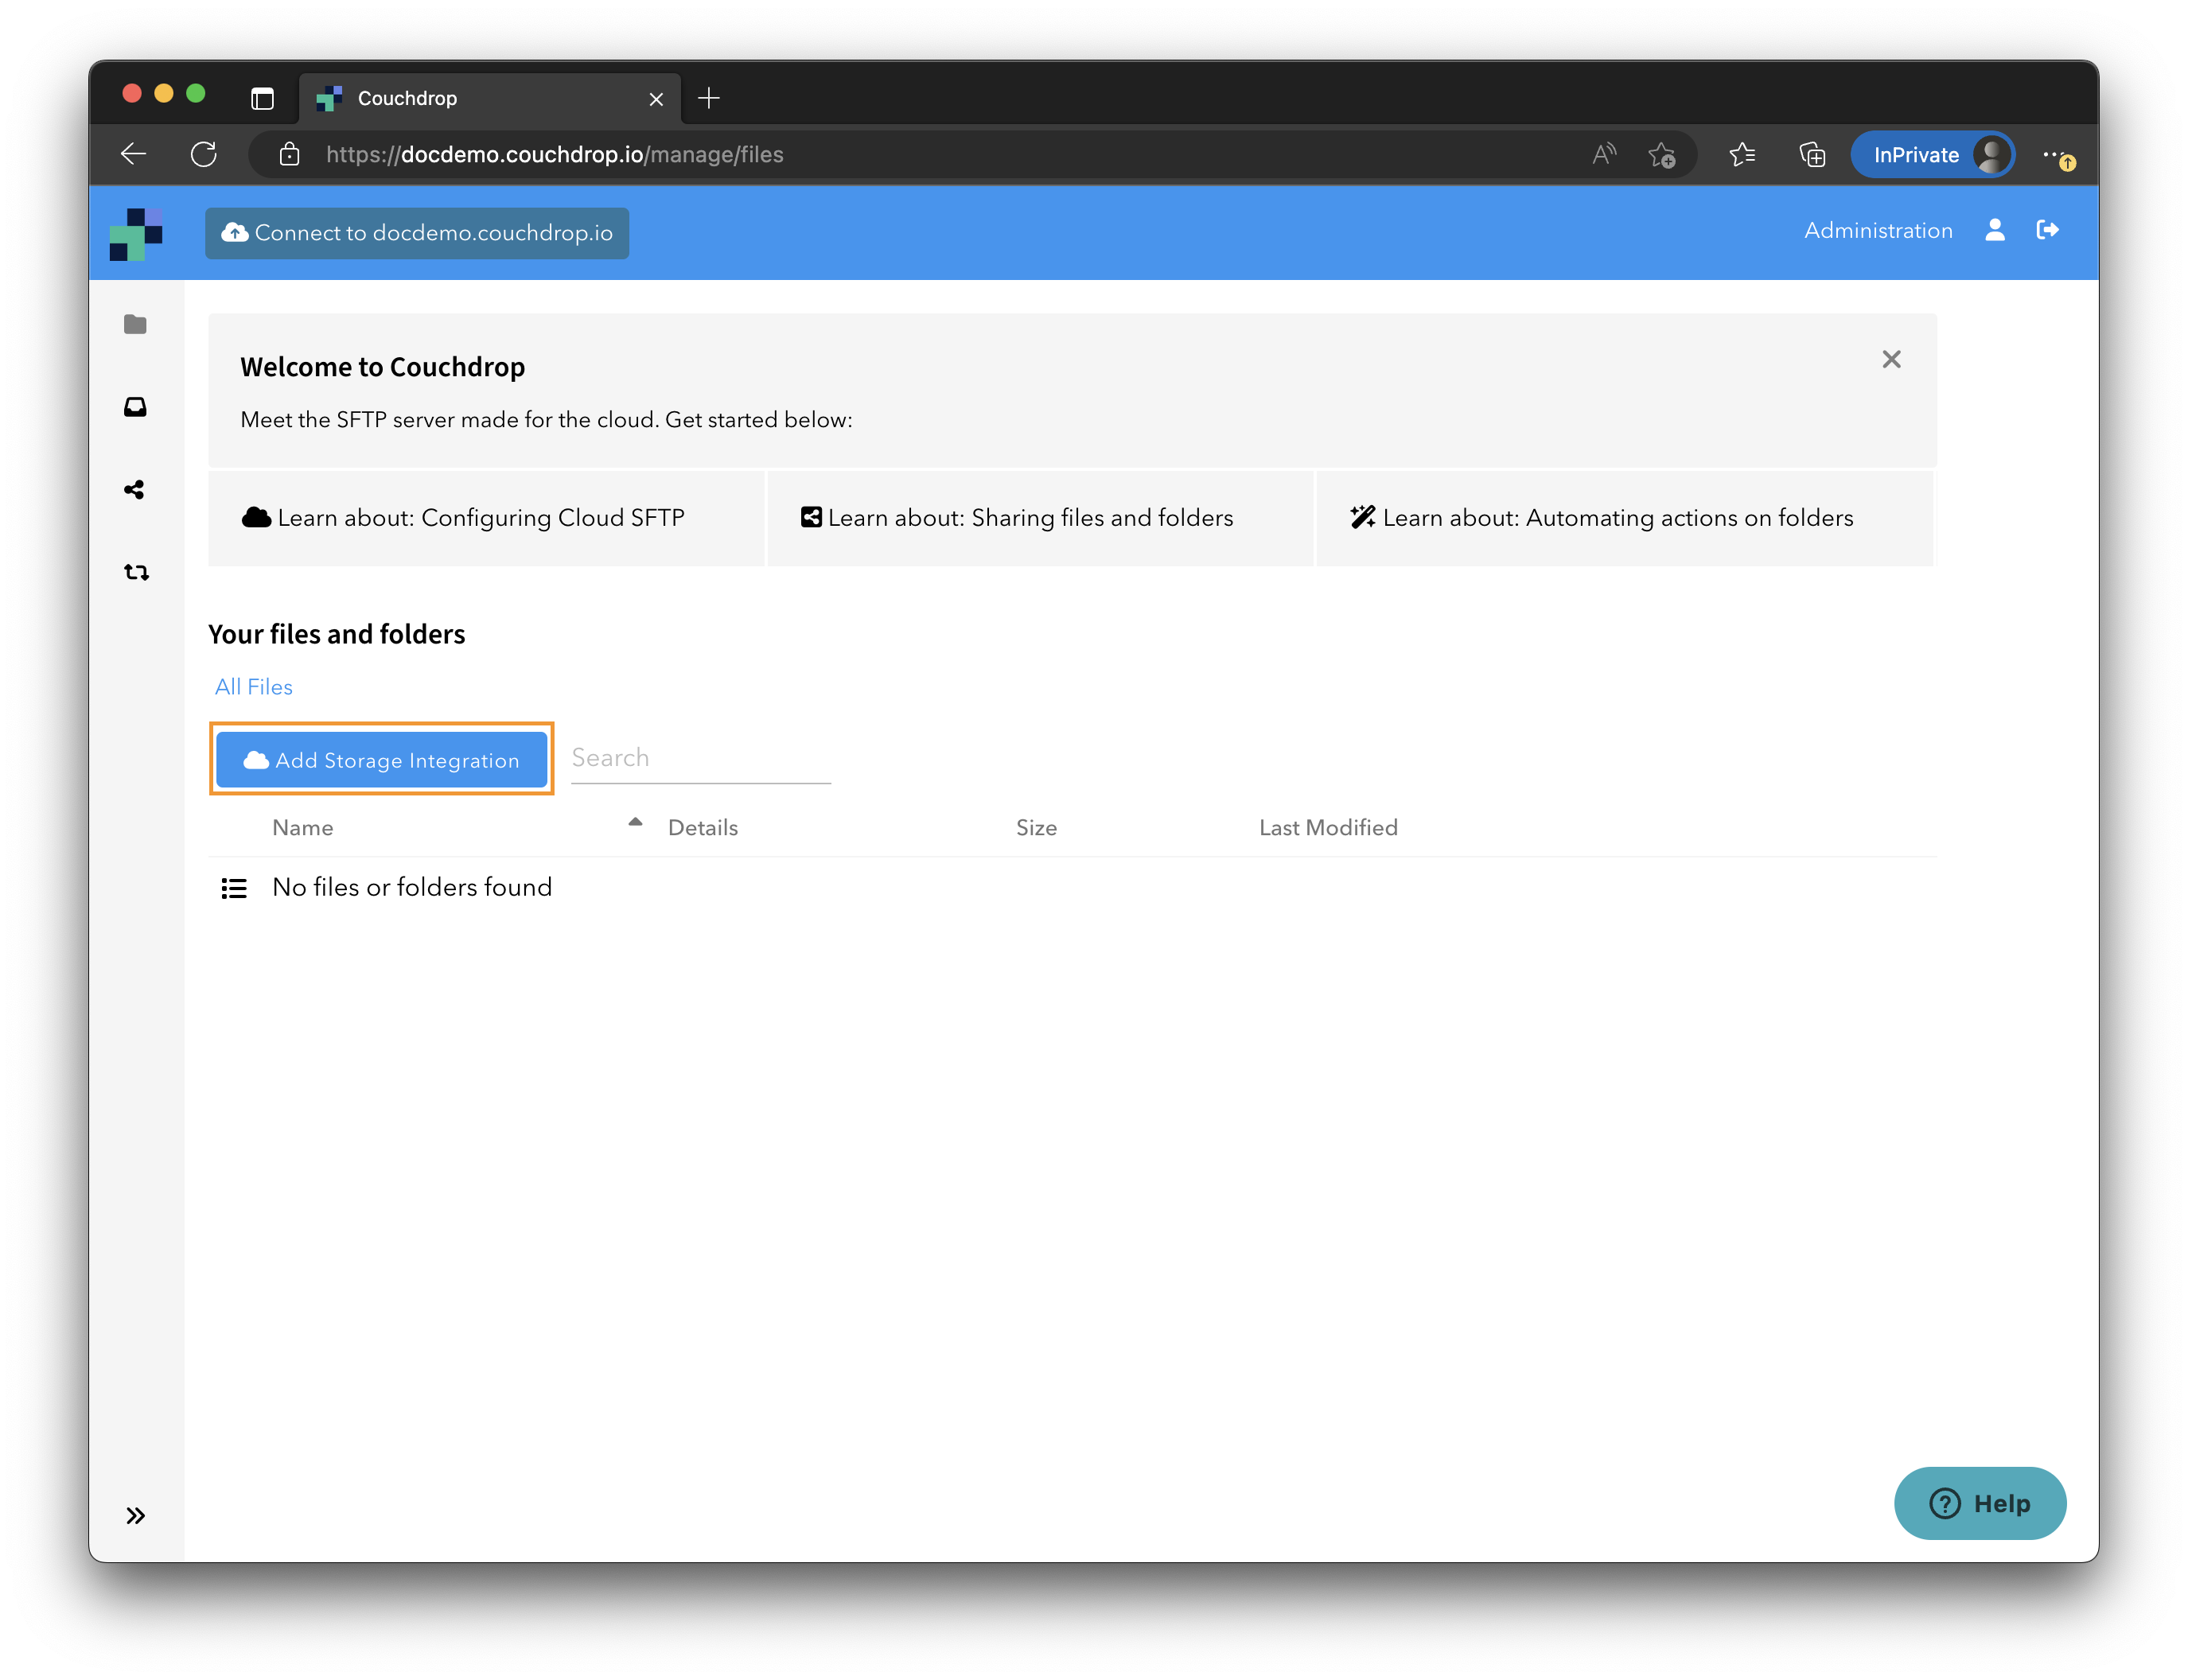Click the share icon on Sharing files card
Screen dimensions: 2188x1680
coord(811,517)
